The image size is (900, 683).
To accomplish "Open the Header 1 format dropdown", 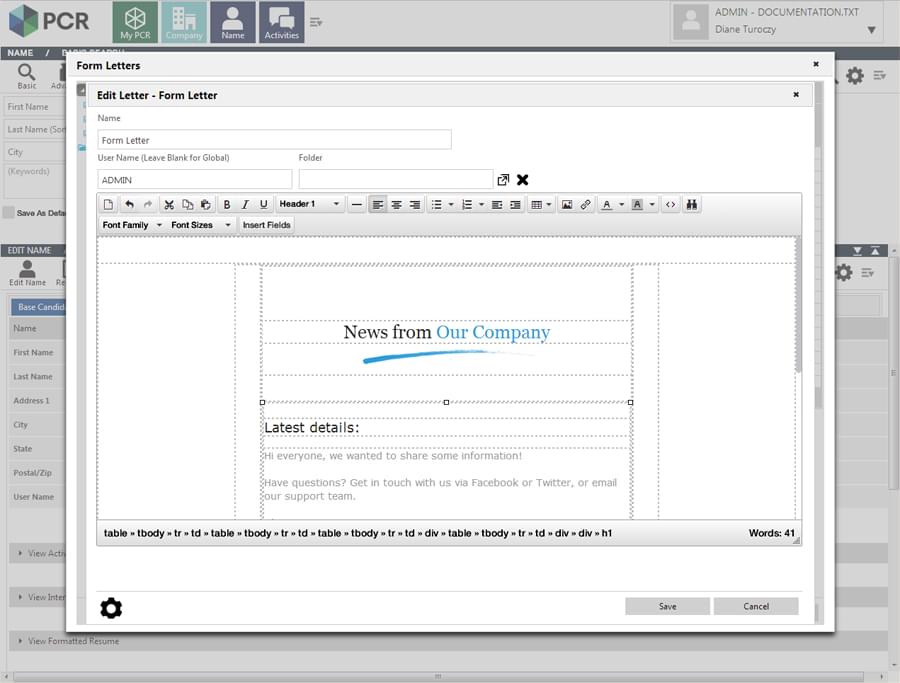I will pyautogui.click(x=309, y=204).
